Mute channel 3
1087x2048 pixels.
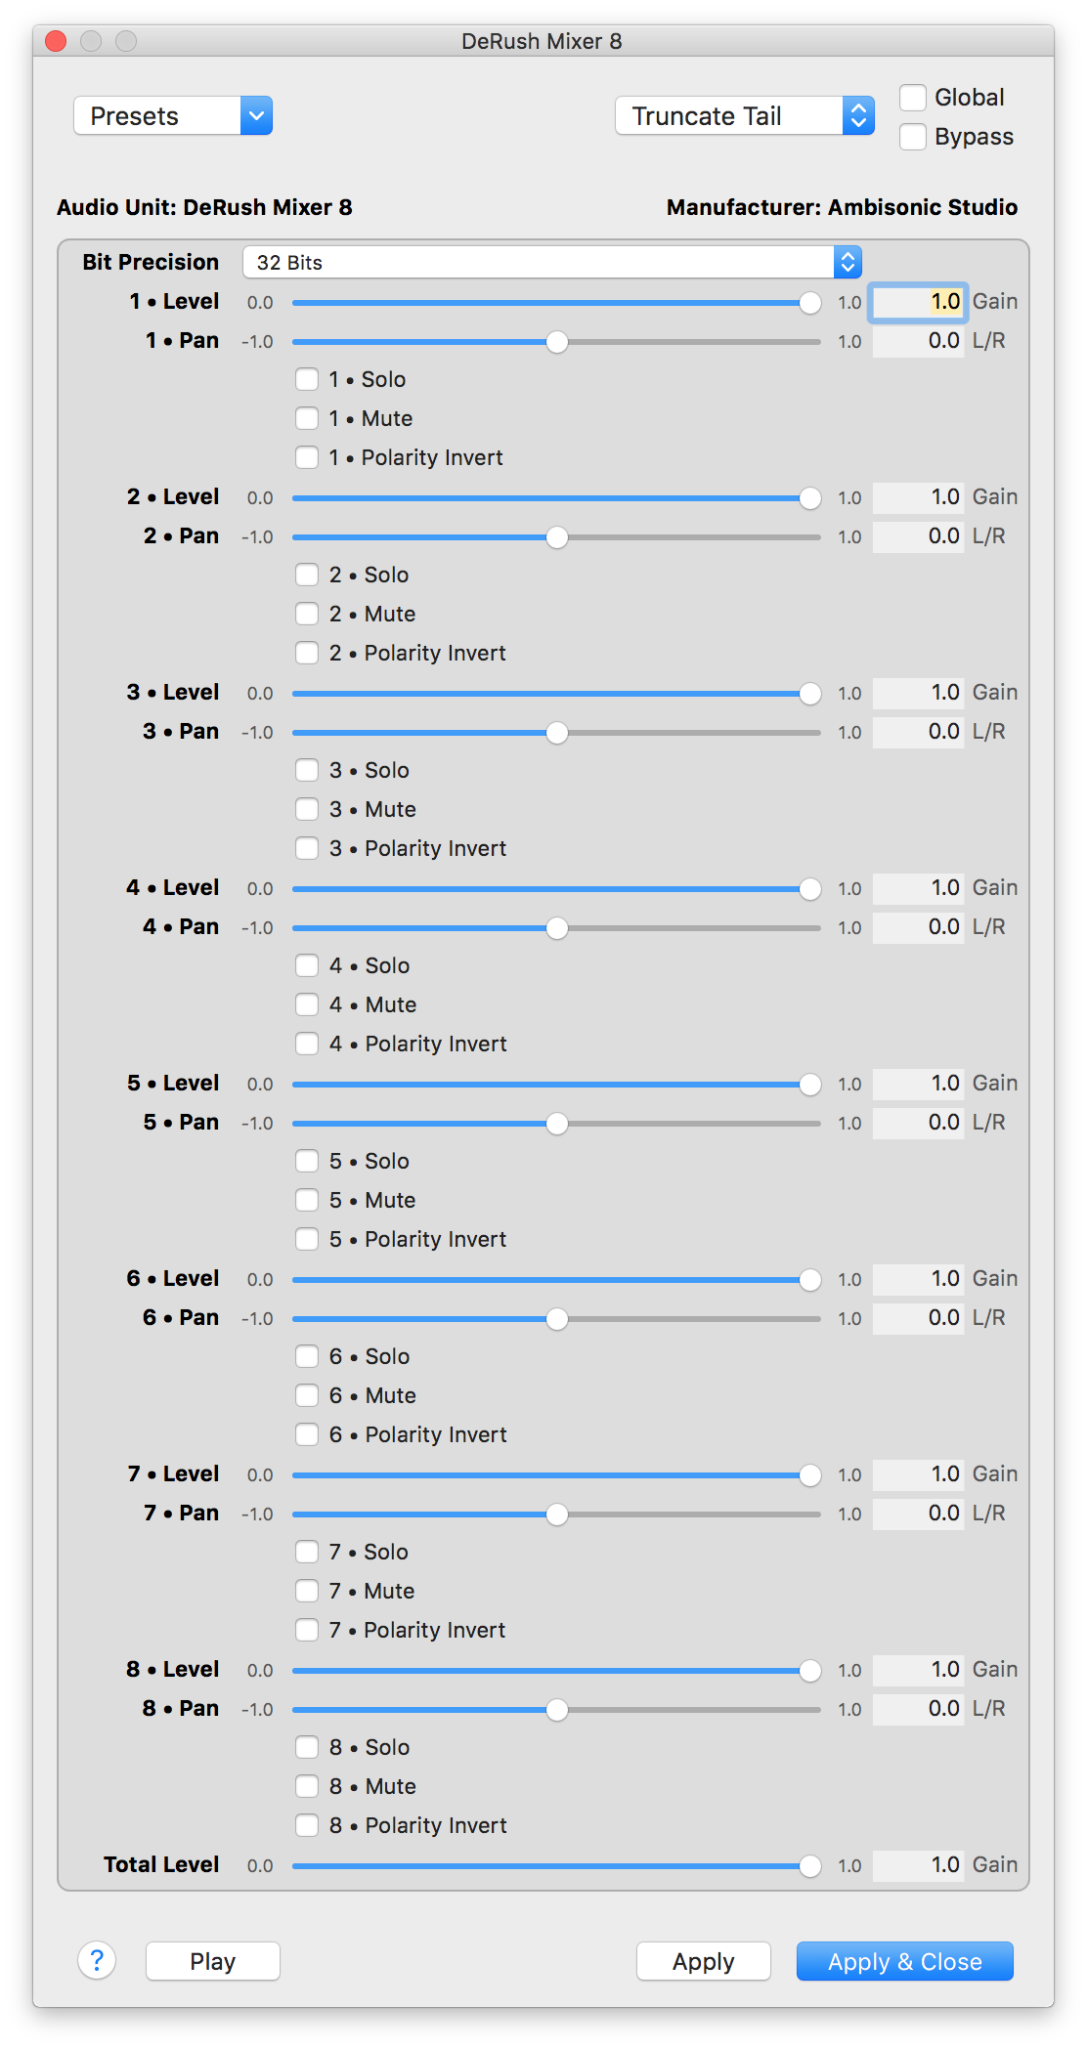(307, 810)
